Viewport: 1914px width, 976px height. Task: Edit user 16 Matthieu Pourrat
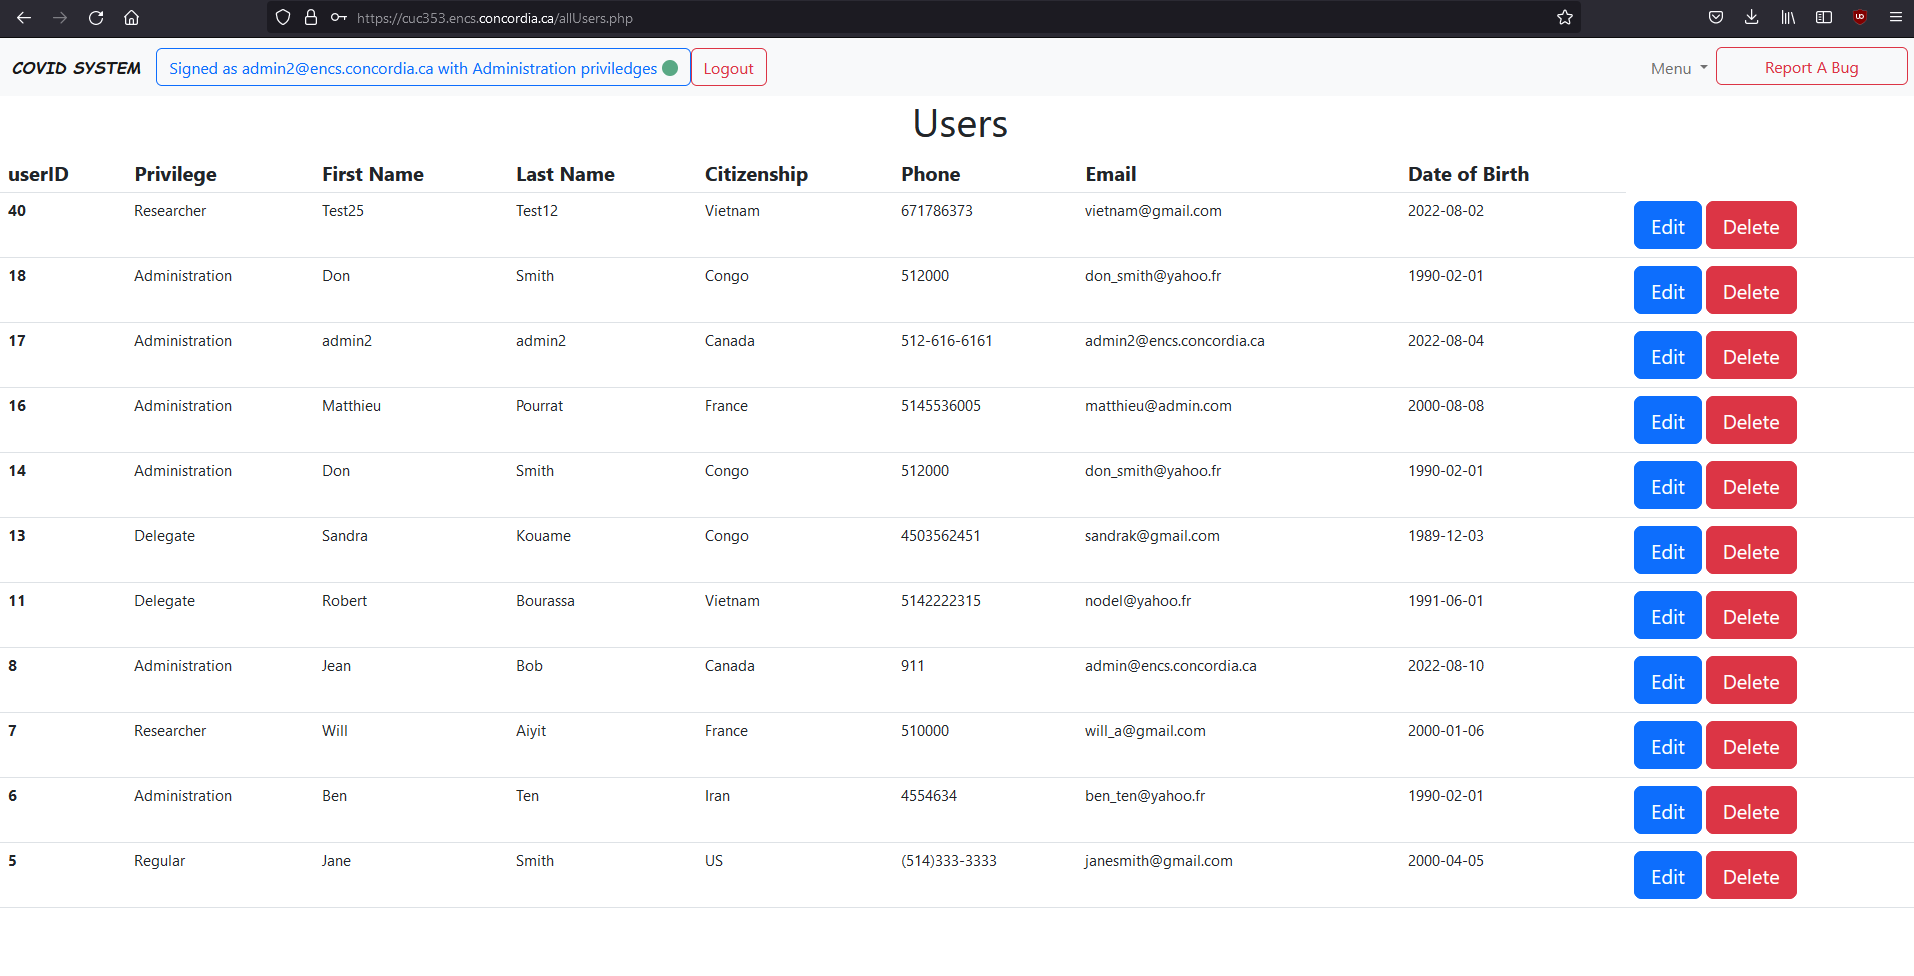[x=1667, y=421]
